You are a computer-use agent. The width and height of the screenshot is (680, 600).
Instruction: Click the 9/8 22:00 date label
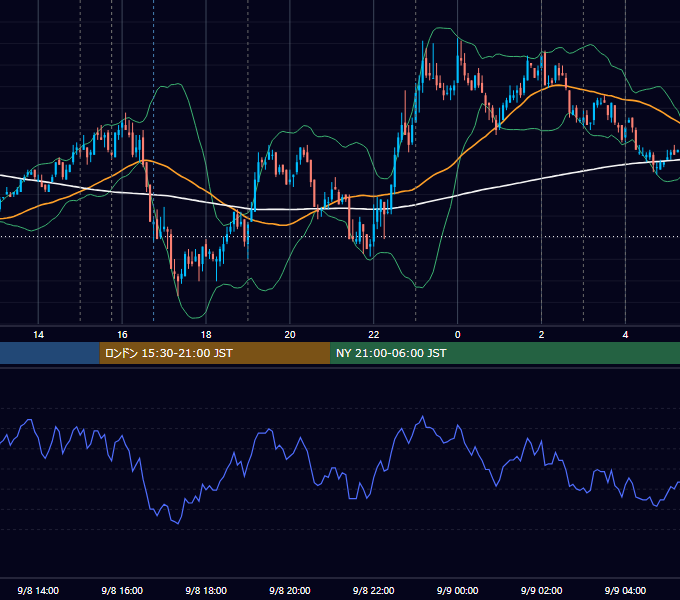(x=373, y=590)
